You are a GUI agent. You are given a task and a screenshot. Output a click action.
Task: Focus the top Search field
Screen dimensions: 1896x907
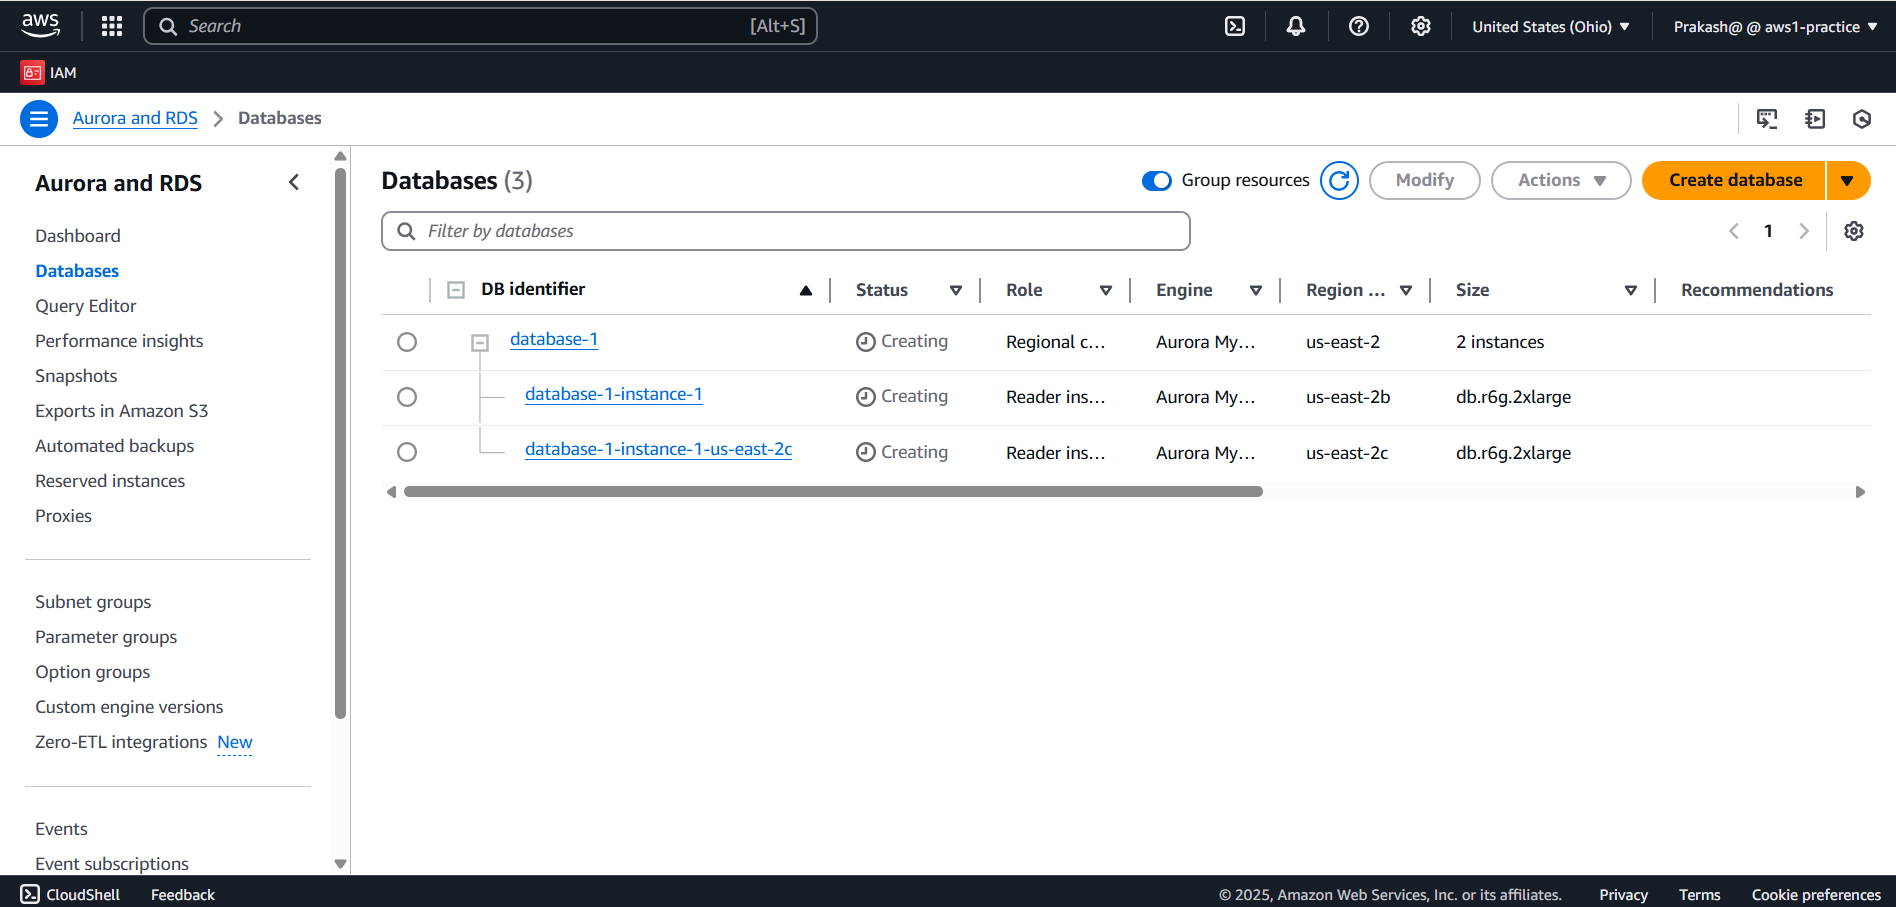480,26
